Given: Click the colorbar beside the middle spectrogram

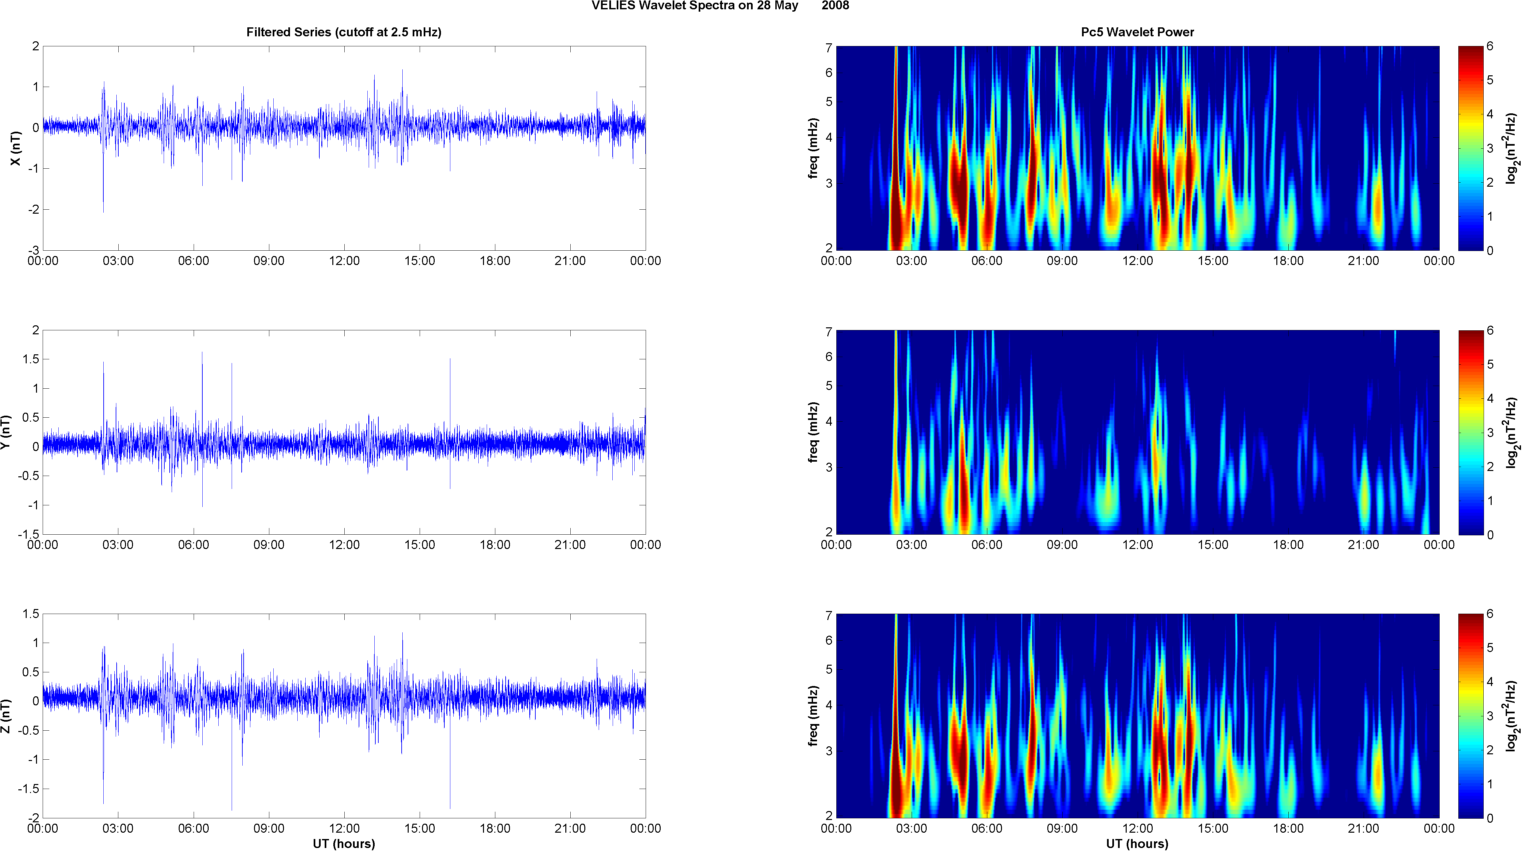Looking at the screenshot, I should [1470, 432].
